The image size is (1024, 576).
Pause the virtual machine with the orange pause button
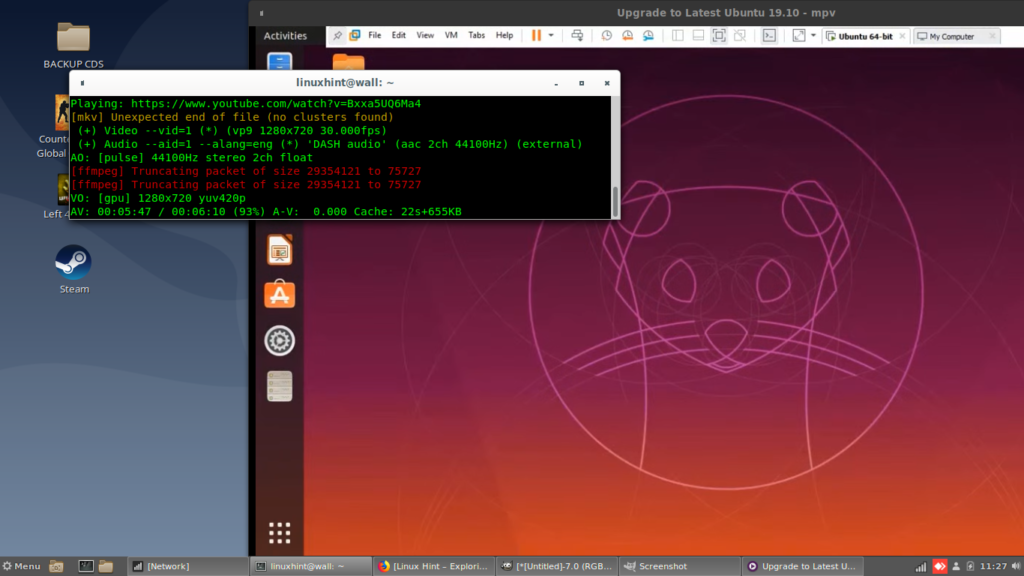point(536,35)
